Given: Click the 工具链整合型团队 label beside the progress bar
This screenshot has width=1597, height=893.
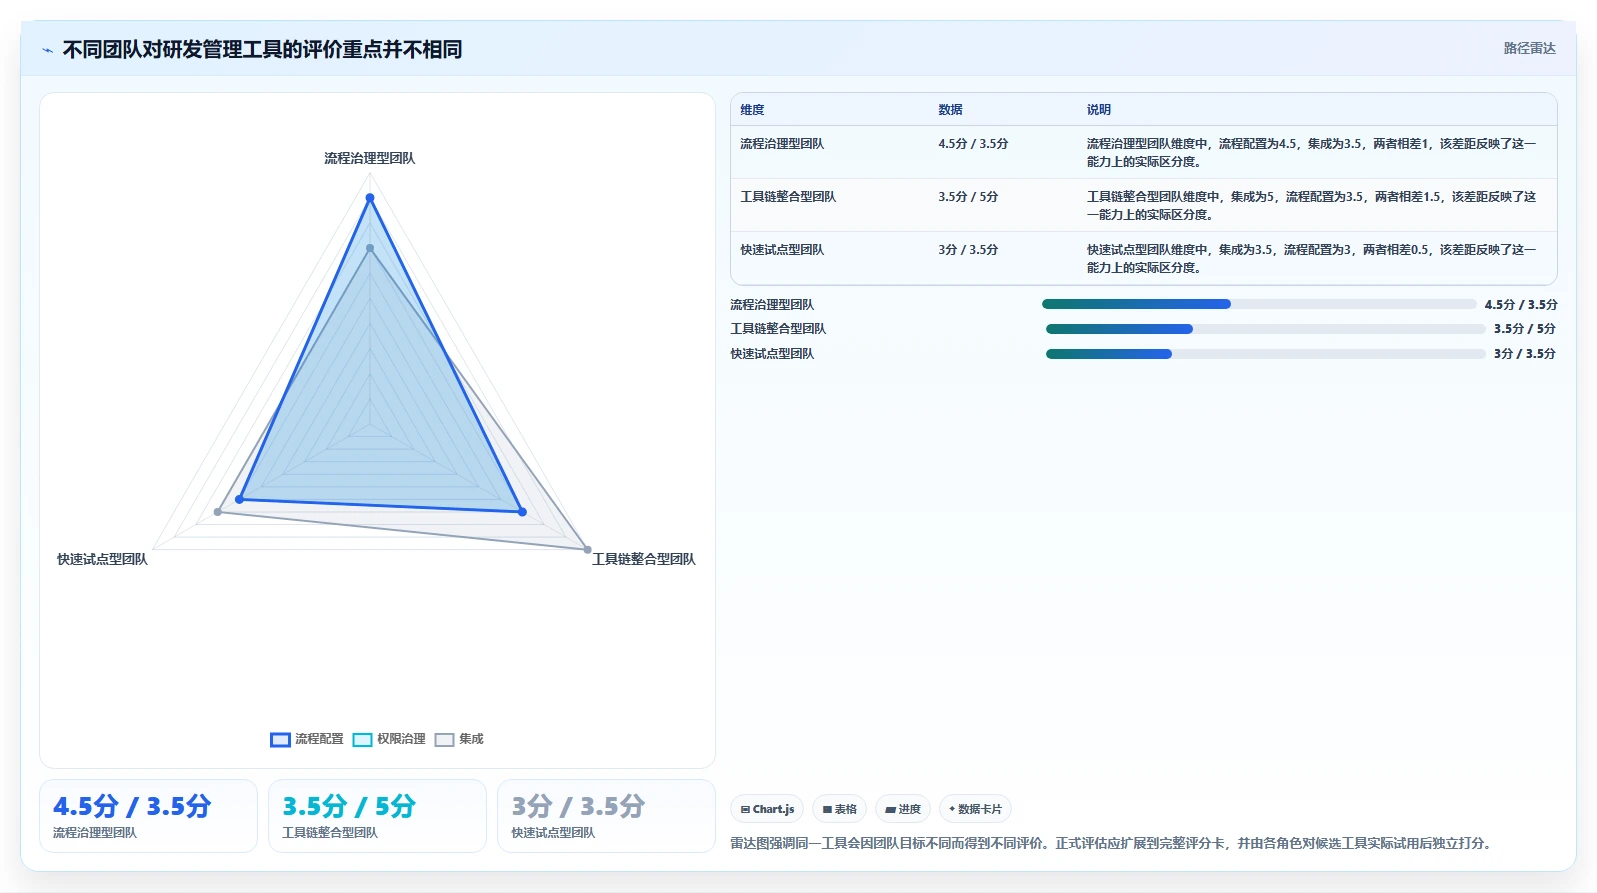Looking at the screenshot, I should coord(778,329).
